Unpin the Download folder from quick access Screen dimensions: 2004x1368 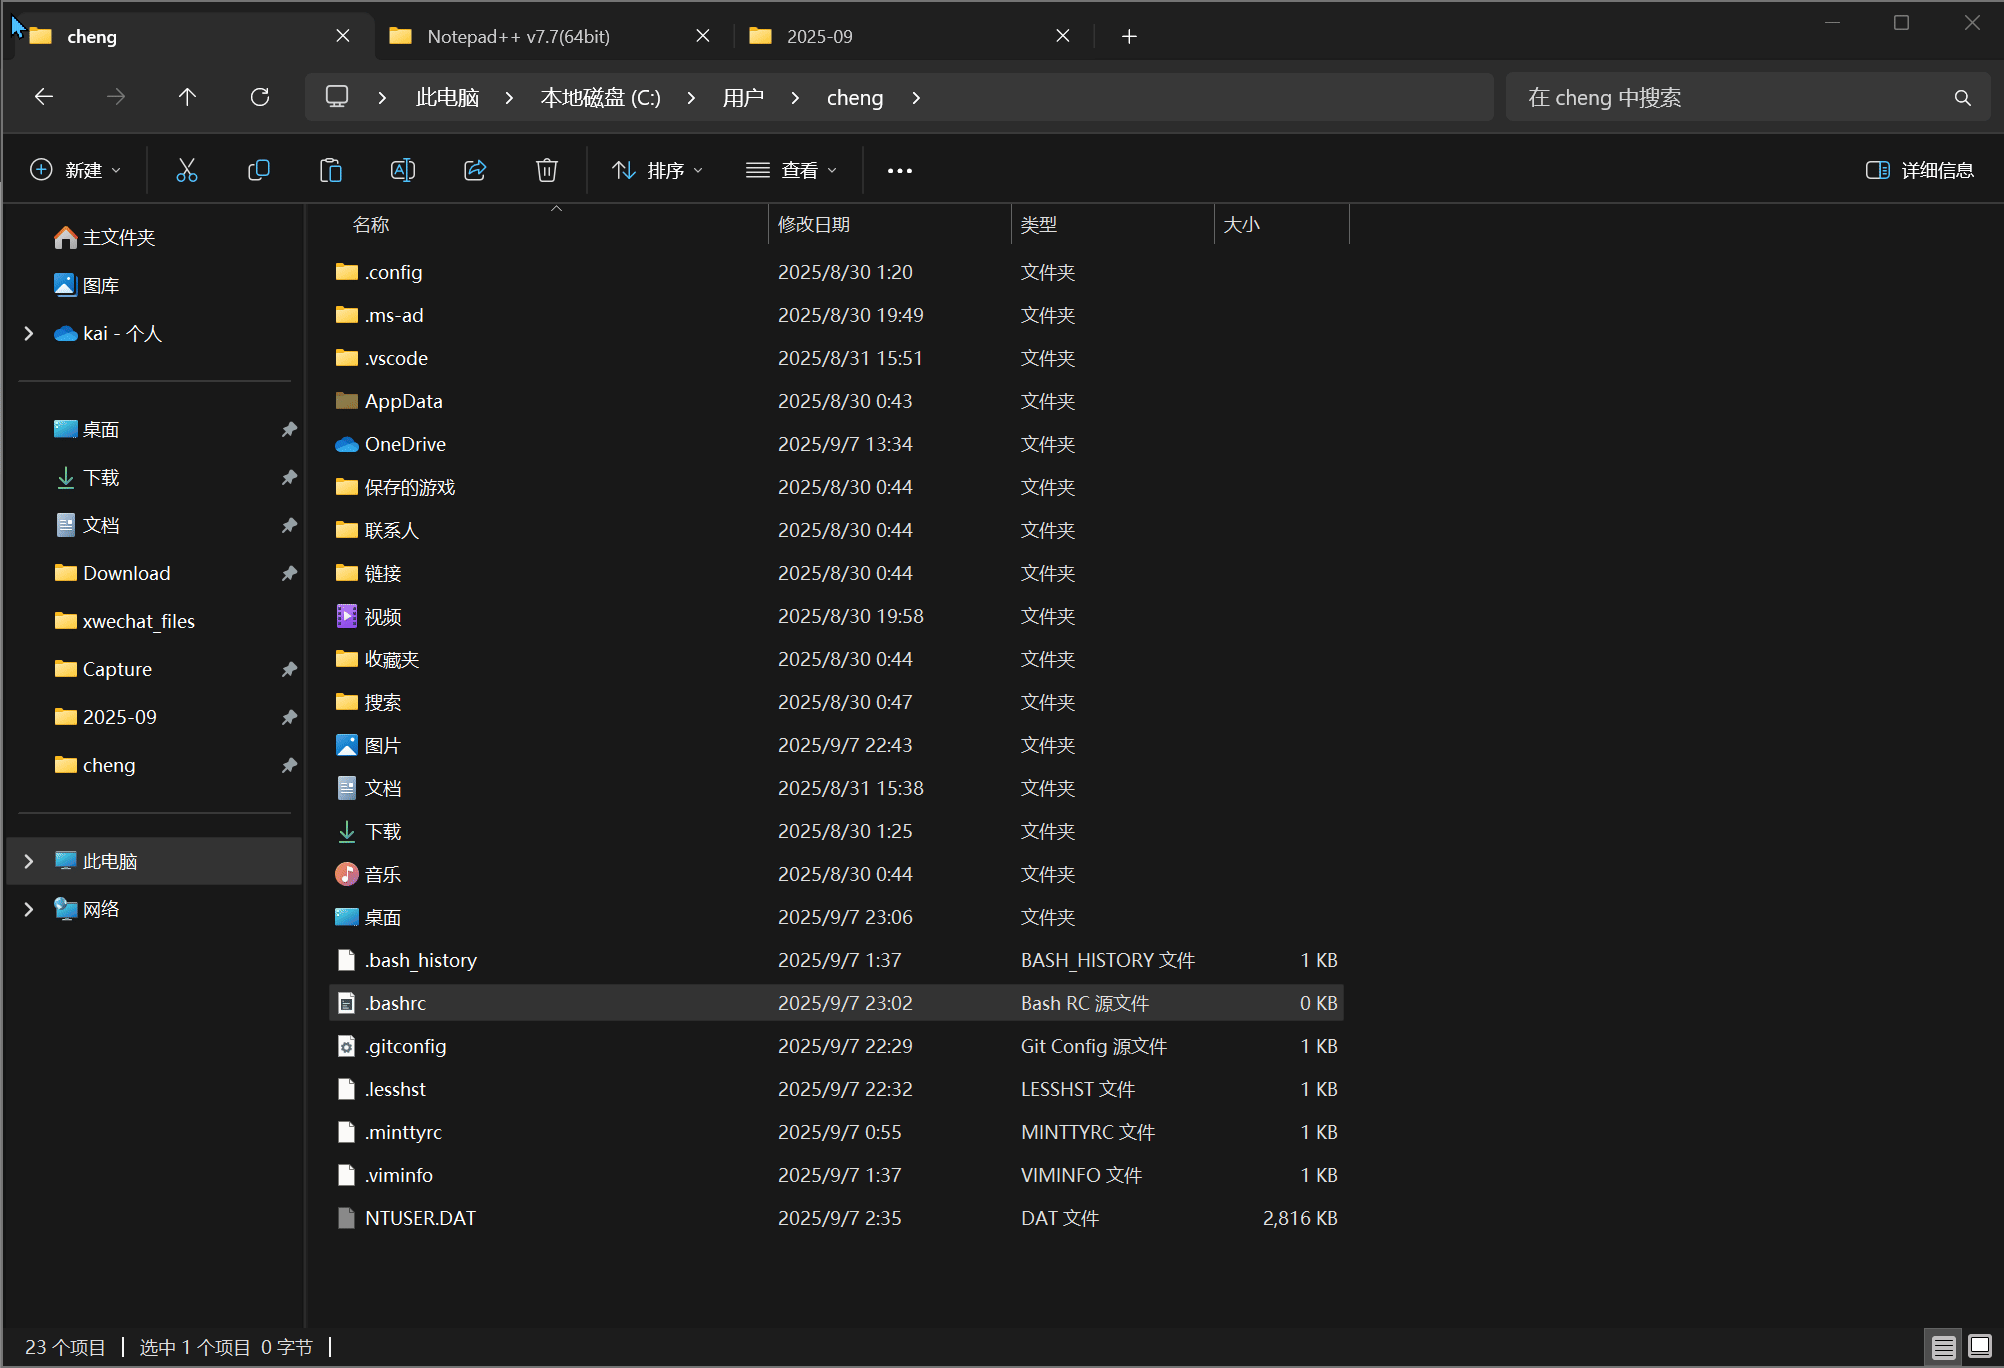click(288, 573)
